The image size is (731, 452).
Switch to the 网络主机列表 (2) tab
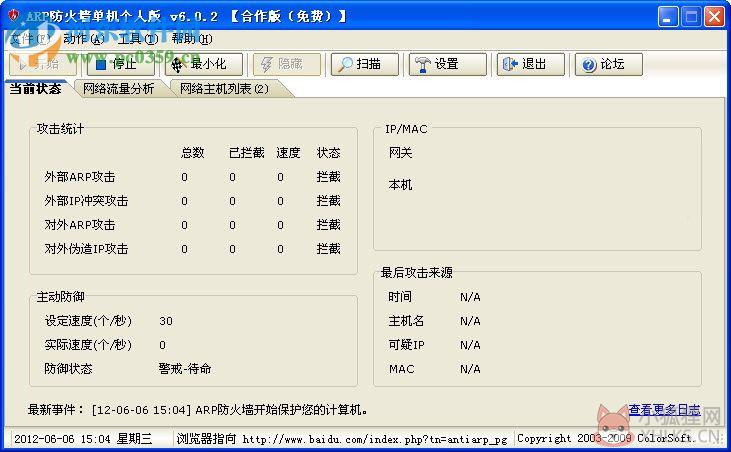tap(224, 89)
